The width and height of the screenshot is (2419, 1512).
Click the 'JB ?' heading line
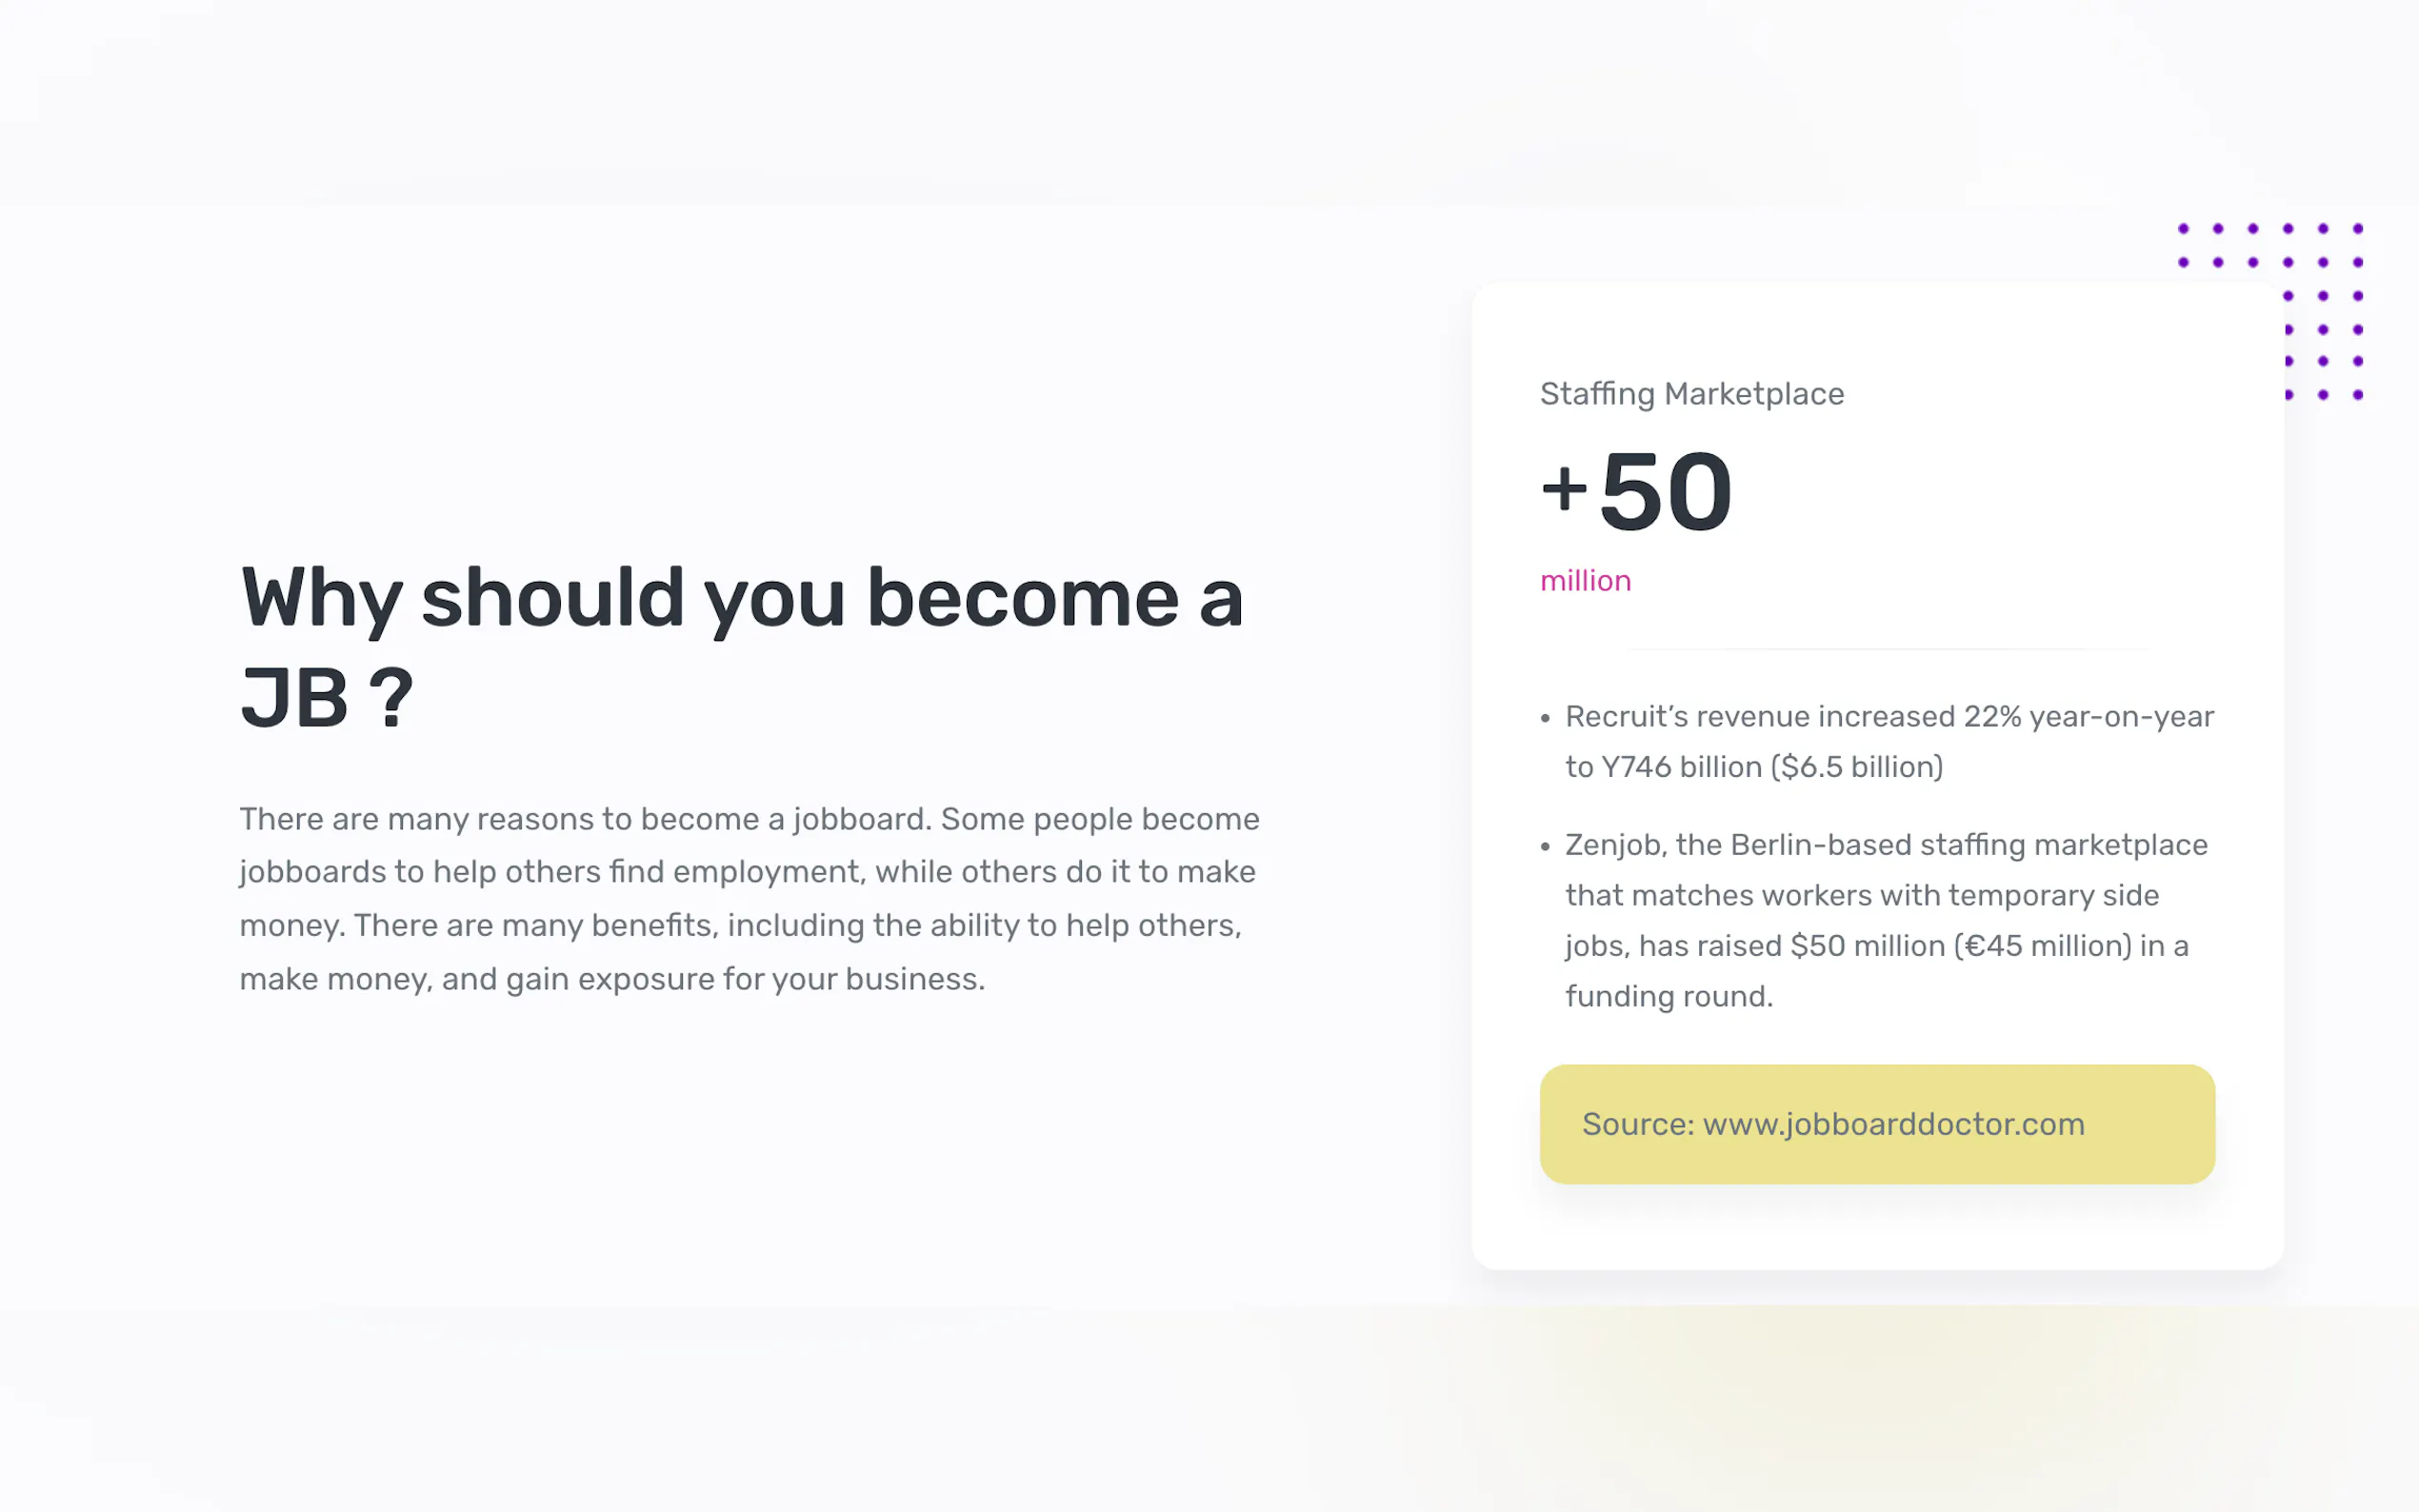tap(326, 697)
